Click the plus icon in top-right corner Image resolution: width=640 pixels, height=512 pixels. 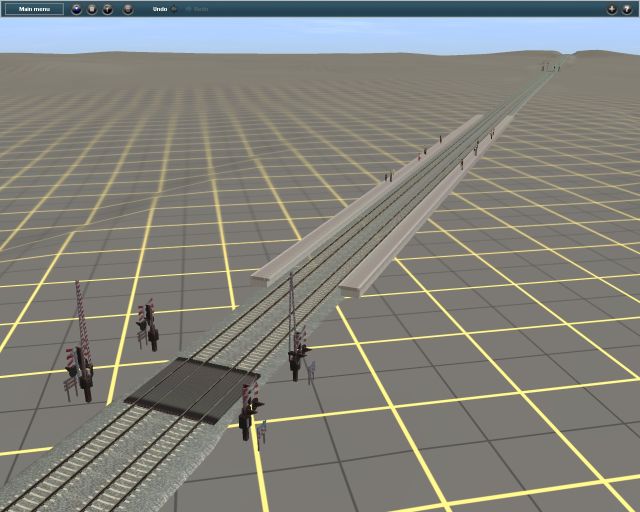pos(611,9)
